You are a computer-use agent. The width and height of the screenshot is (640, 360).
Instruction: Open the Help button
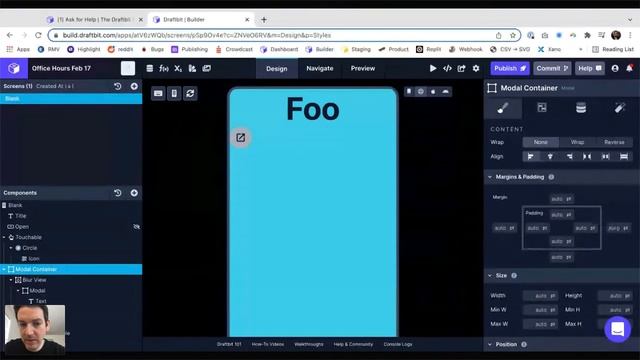click(x=590, y=69)
